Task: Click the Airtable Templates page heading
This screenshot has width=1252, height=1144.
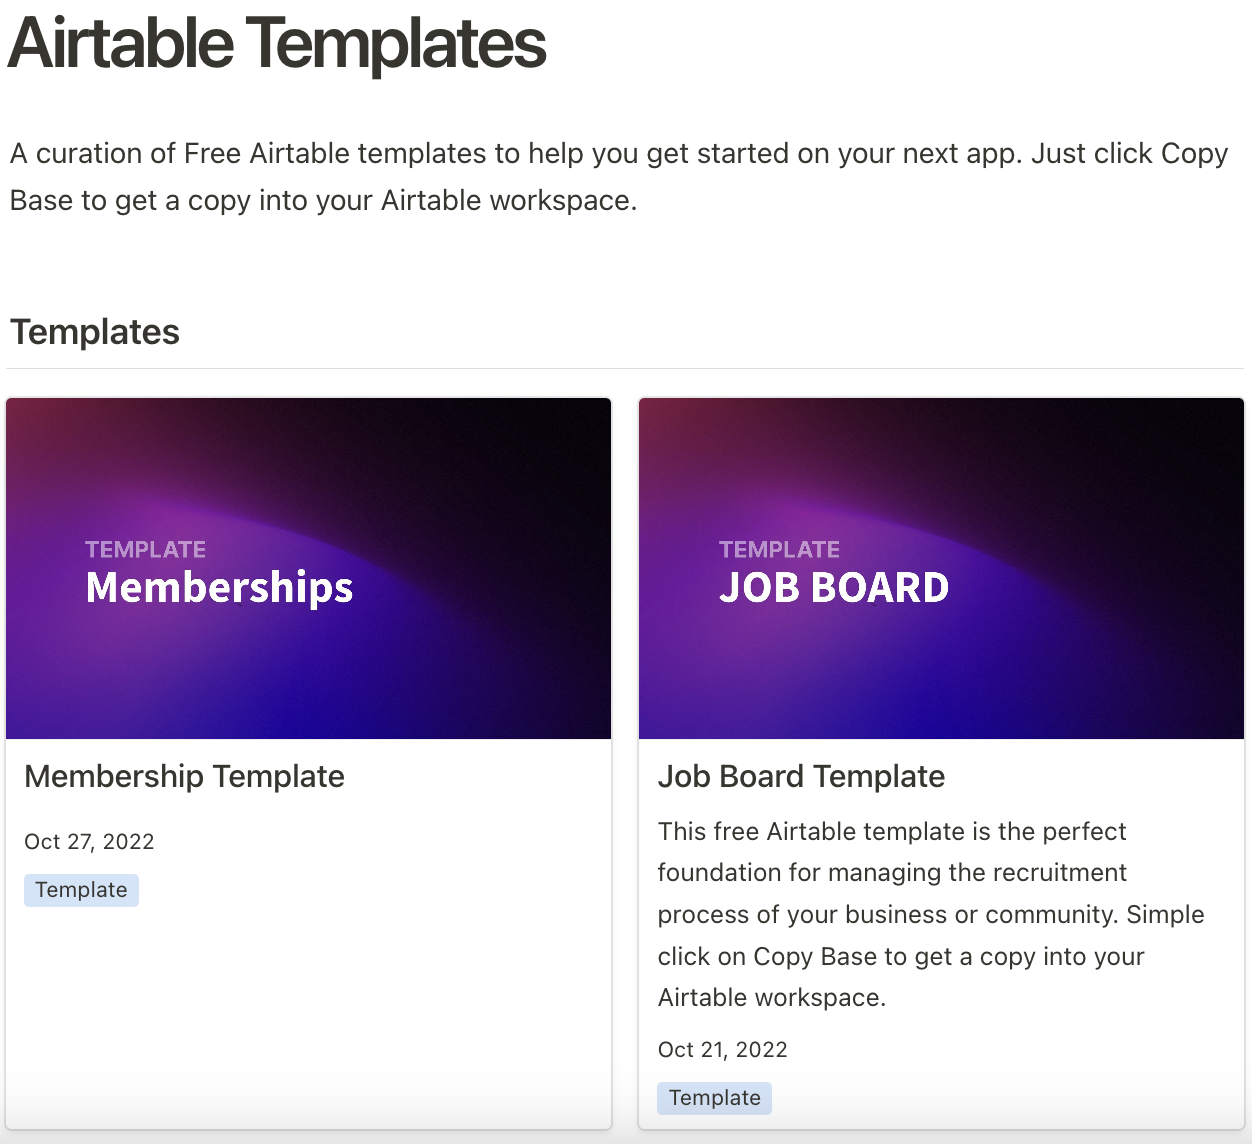Action: [276, 44]
